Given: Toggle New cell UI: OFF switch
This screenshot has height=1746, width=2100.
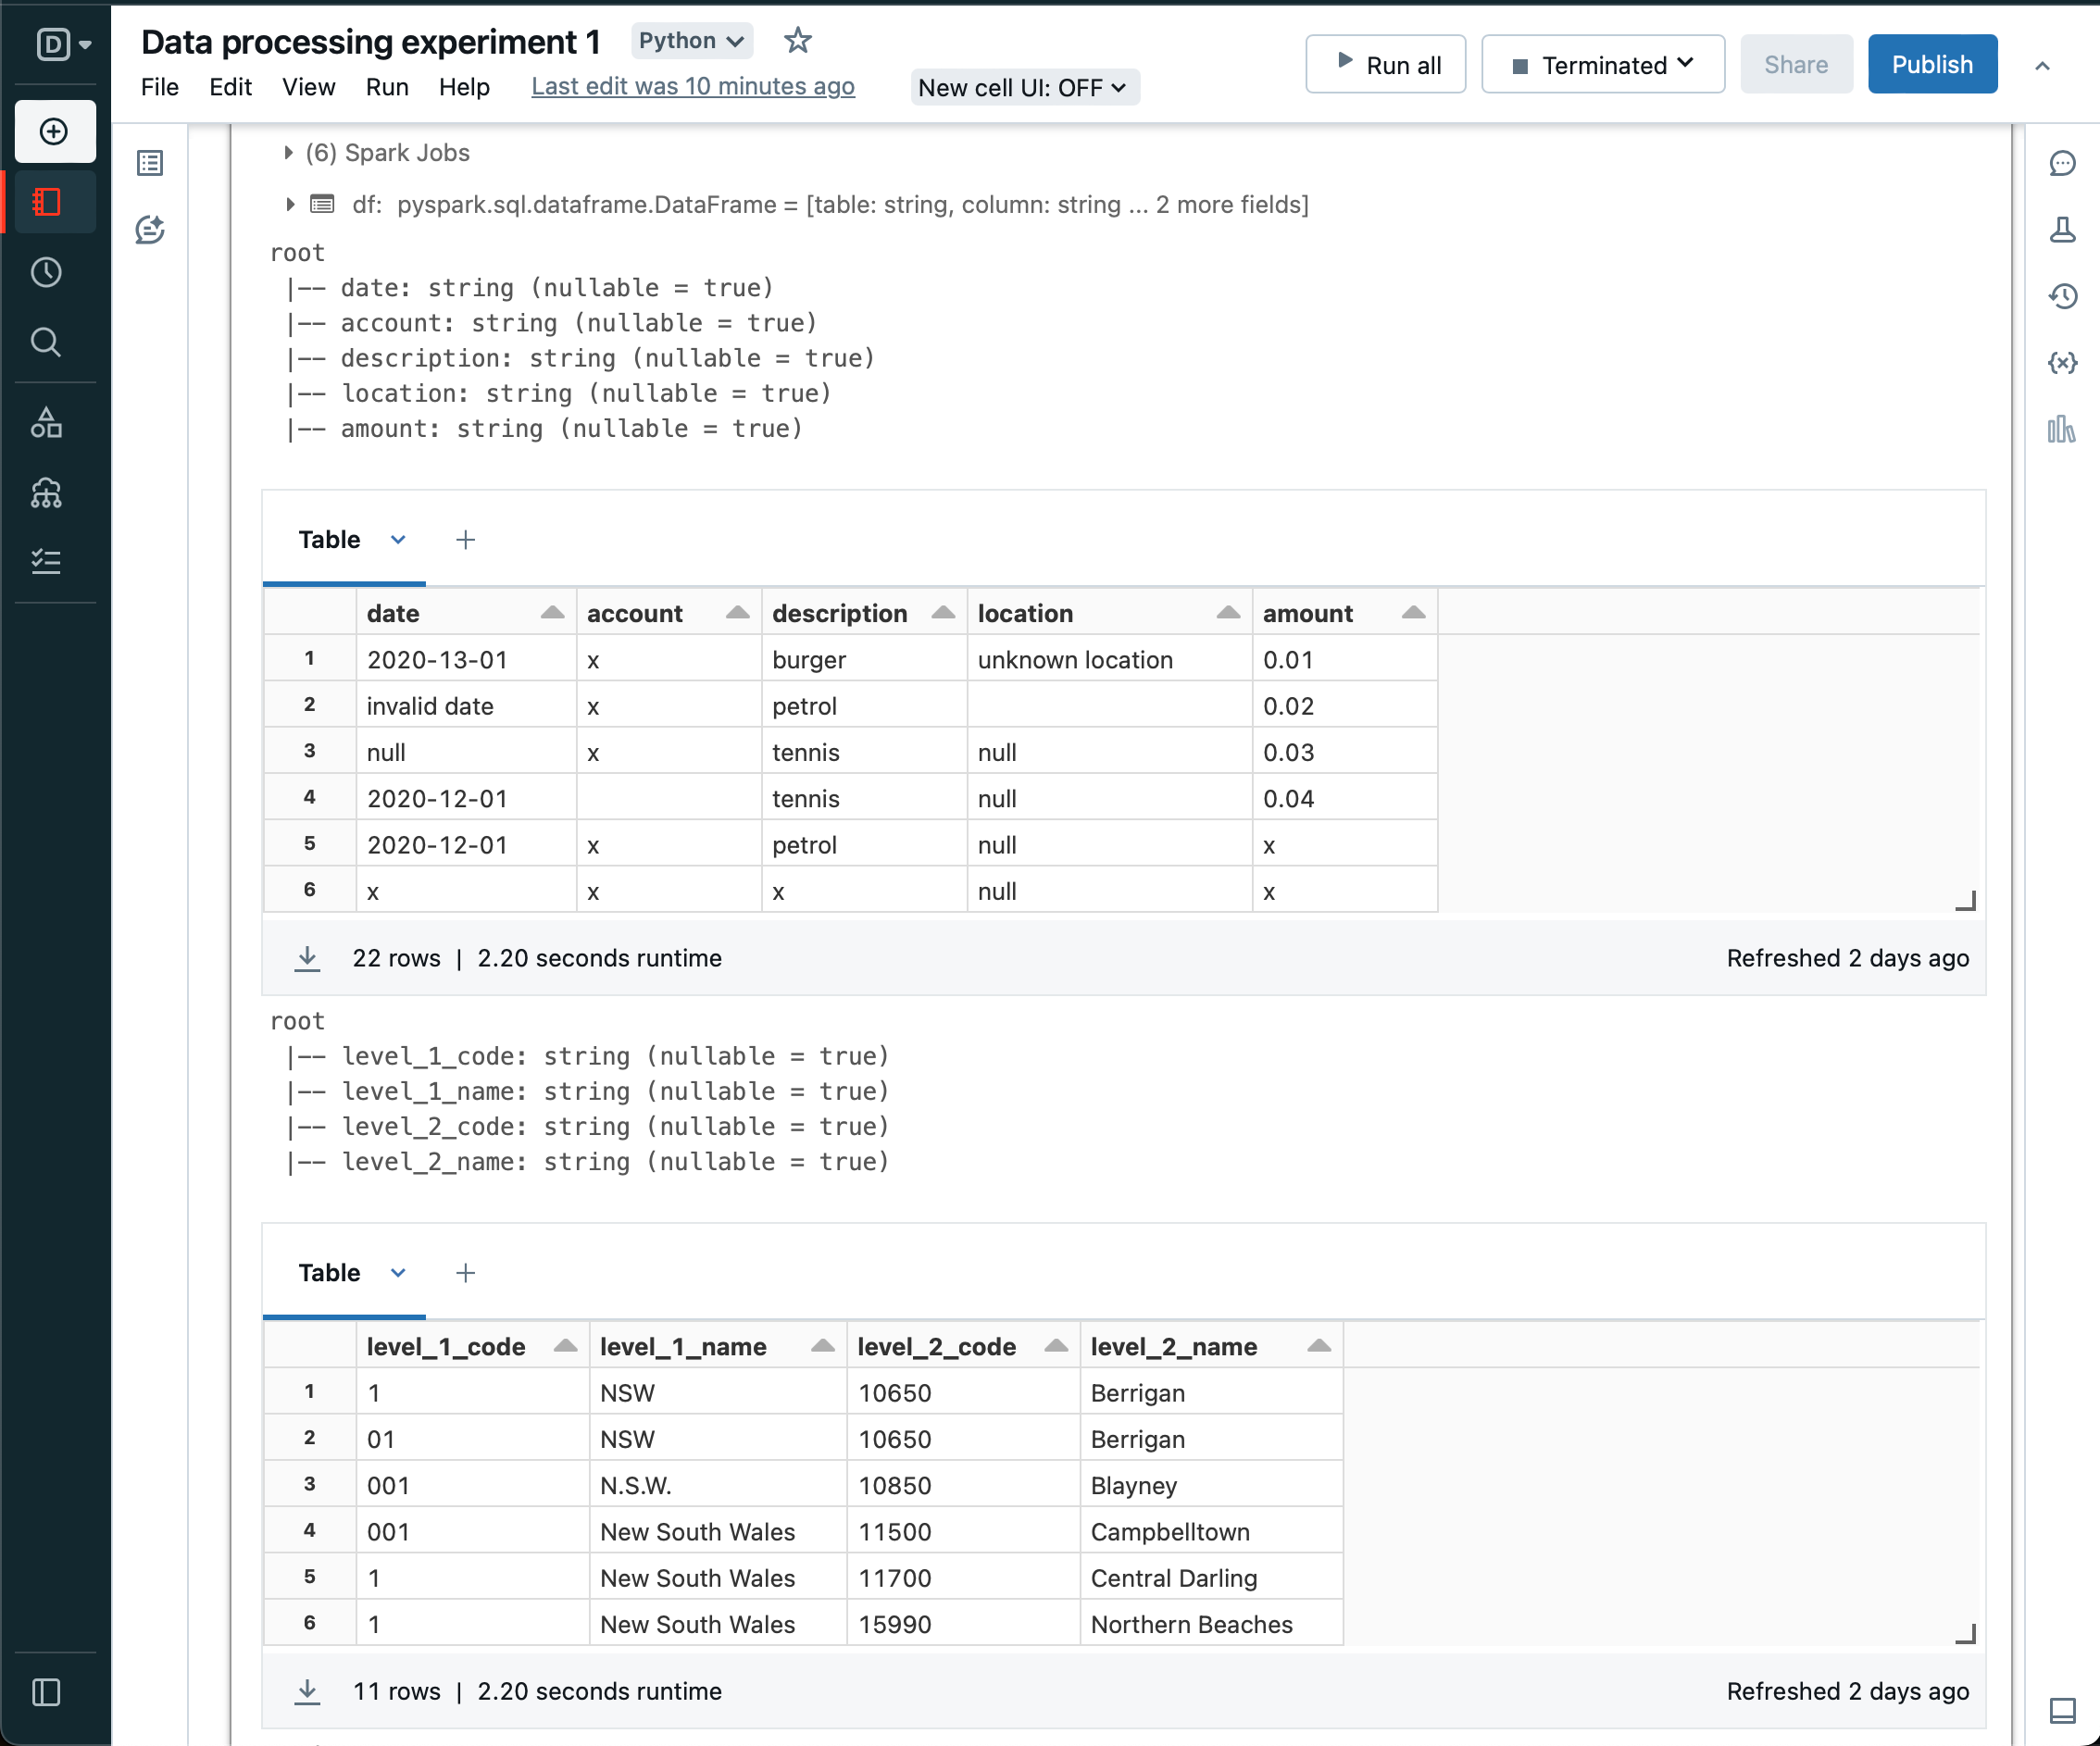Looking at the screenshot, I should (x=1023, y=88).
